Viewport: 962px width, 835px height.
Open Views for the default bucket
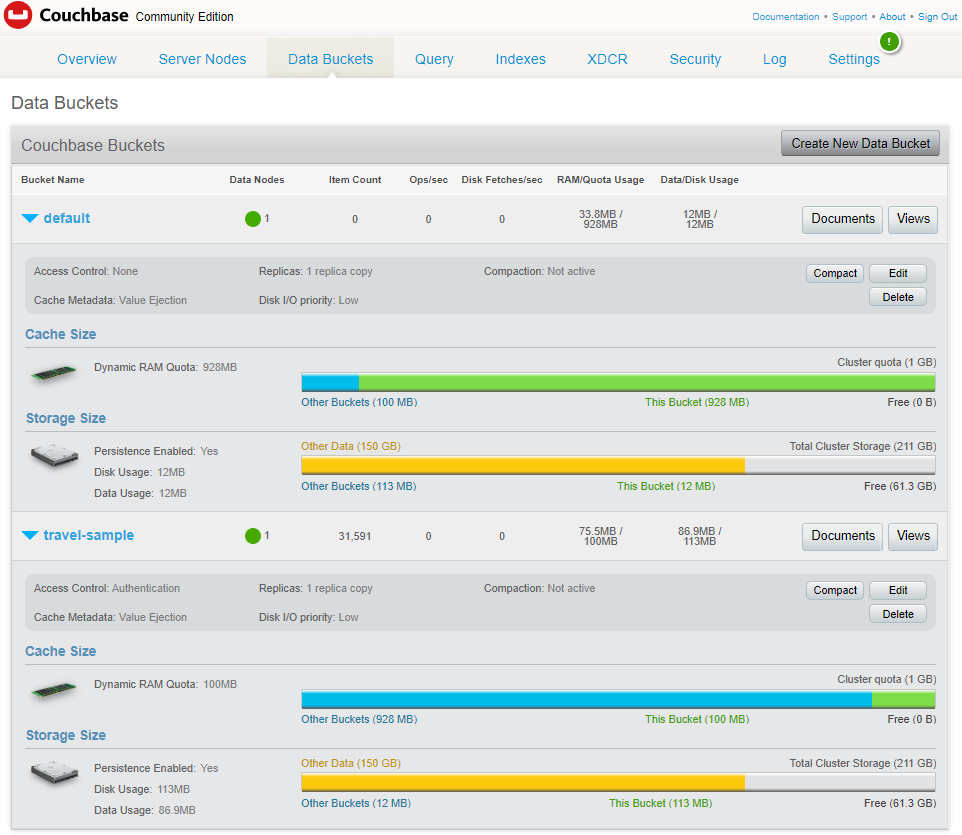tap(913, 219)
